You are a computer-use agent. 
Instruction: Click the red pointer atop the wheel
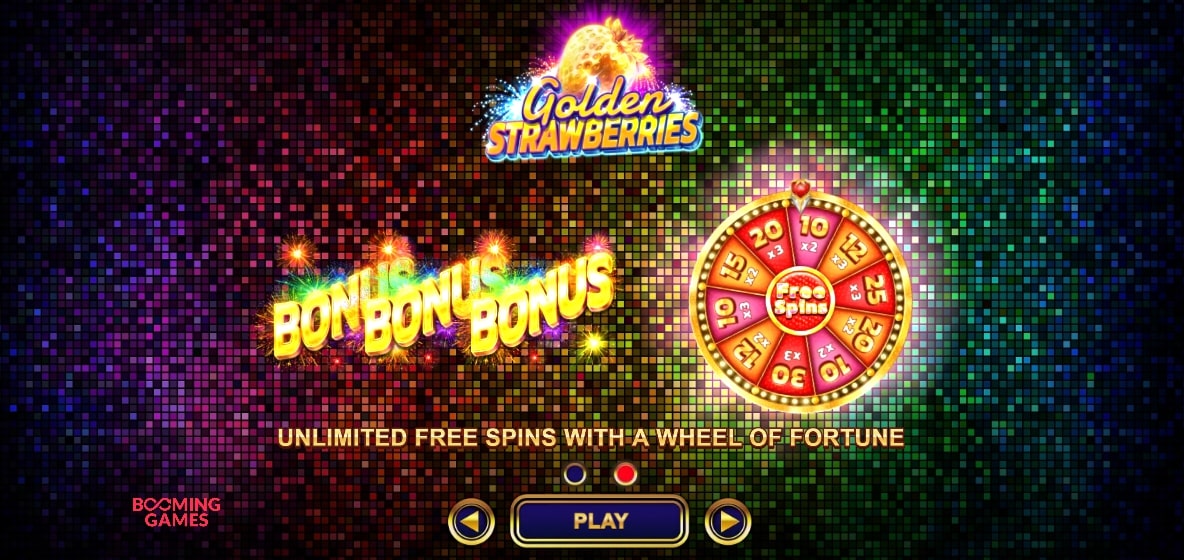pyautogui.click(x=800, y=192)
